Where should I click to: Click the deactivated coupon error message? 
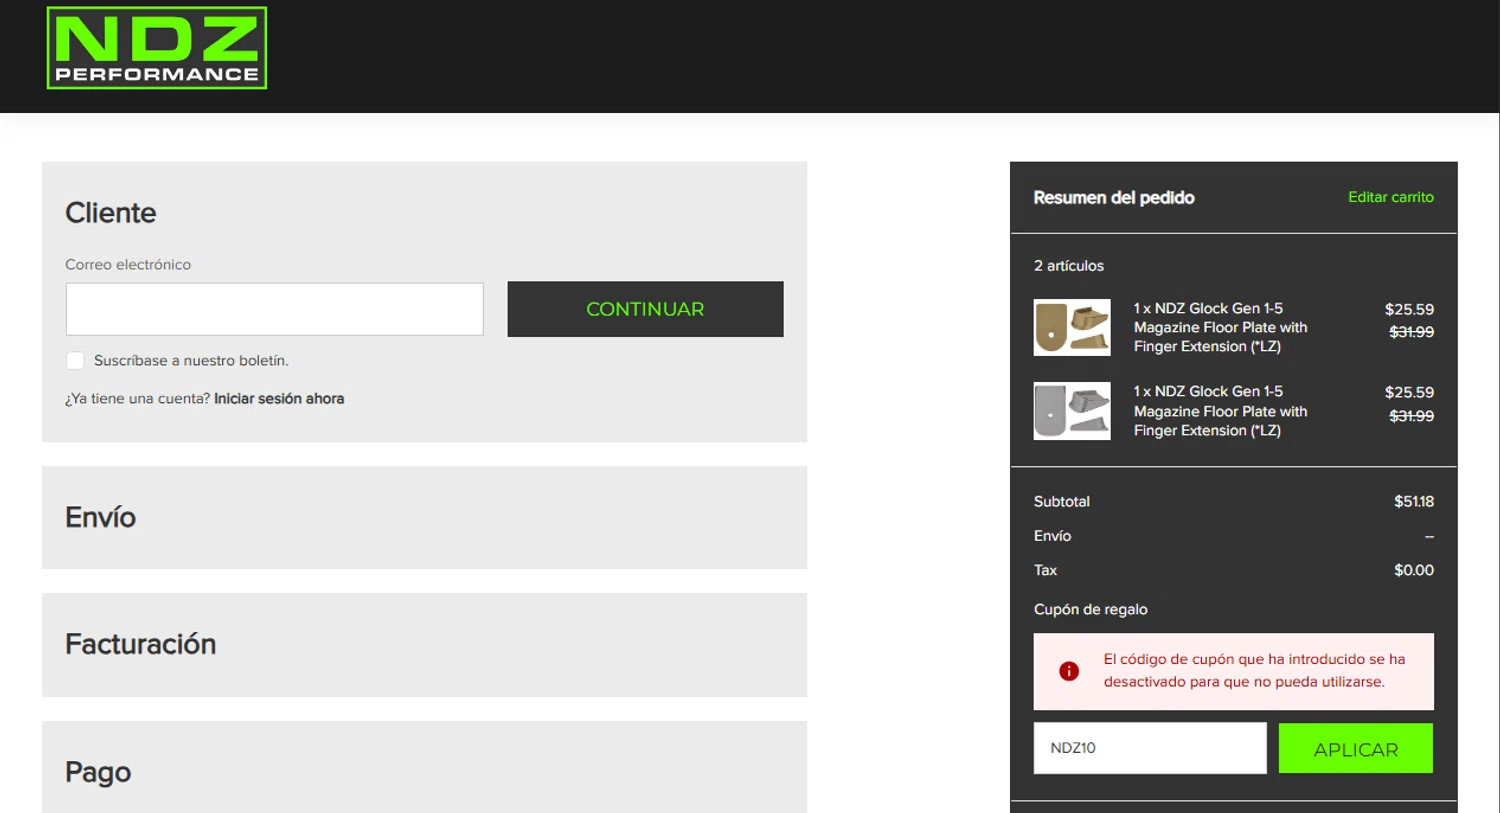pyautogui.click(x=1254, y=670)
